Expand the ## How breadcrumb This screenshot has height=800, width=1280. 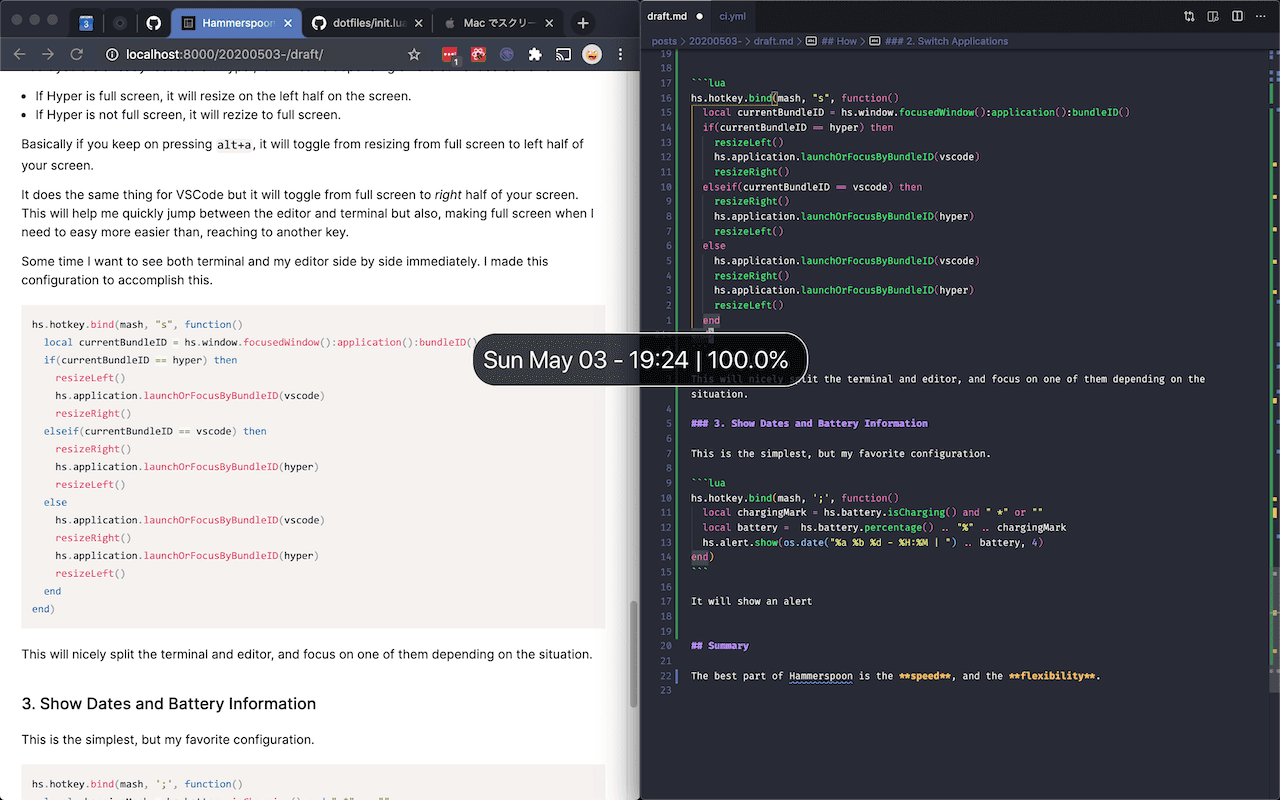[831, 41]
